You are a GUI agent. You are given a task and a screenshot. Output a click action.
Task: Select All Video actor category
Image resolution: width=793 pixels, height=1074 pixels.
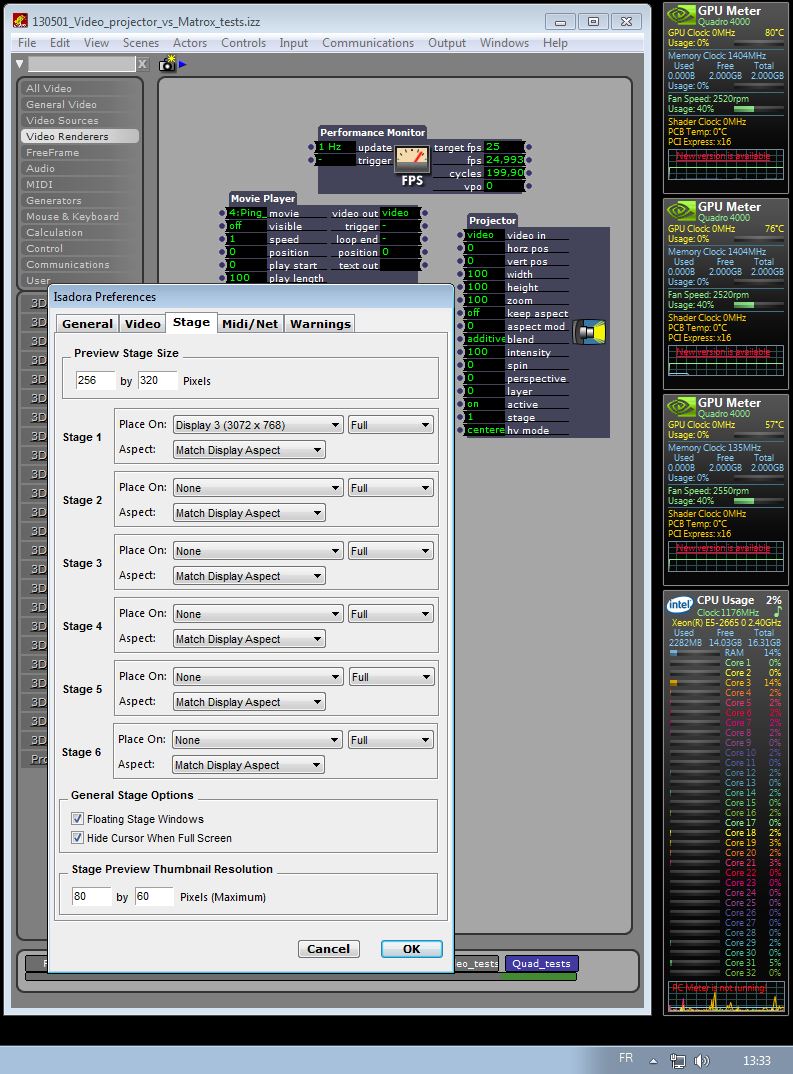click(x=80, y=88)
